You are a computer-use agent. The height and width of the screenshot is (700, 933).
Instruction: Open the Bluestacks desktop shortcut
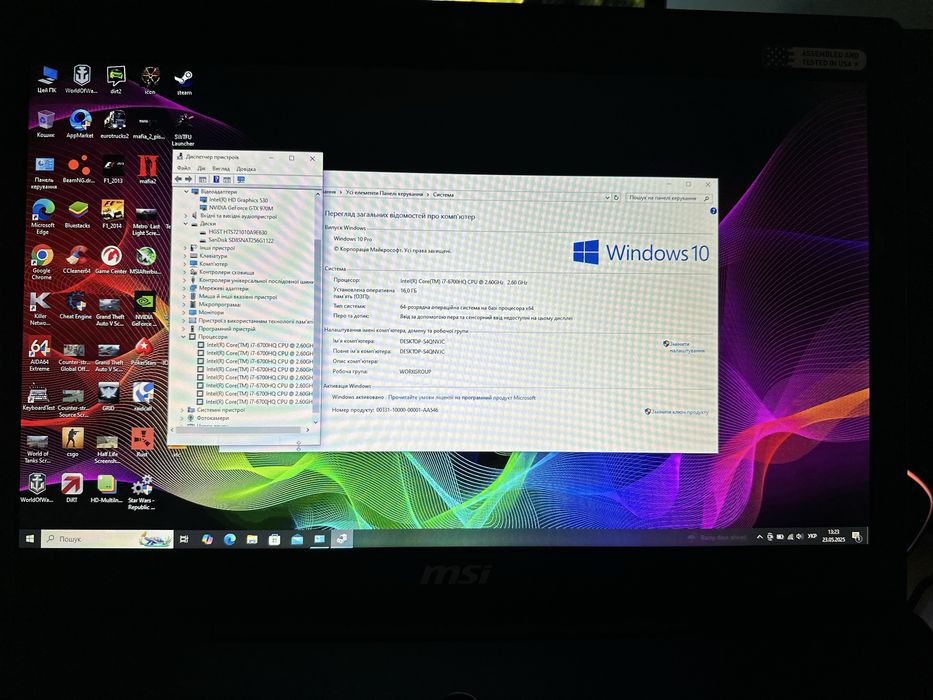77,215
